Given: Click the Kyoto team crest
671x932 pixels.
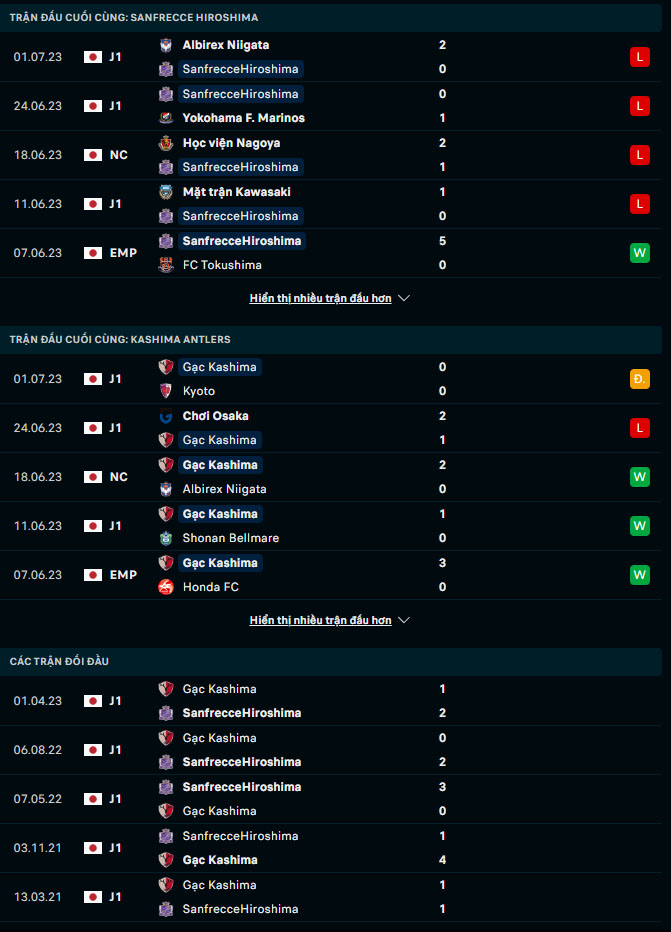Looking at the screenshot, I should tap(166, 391).
